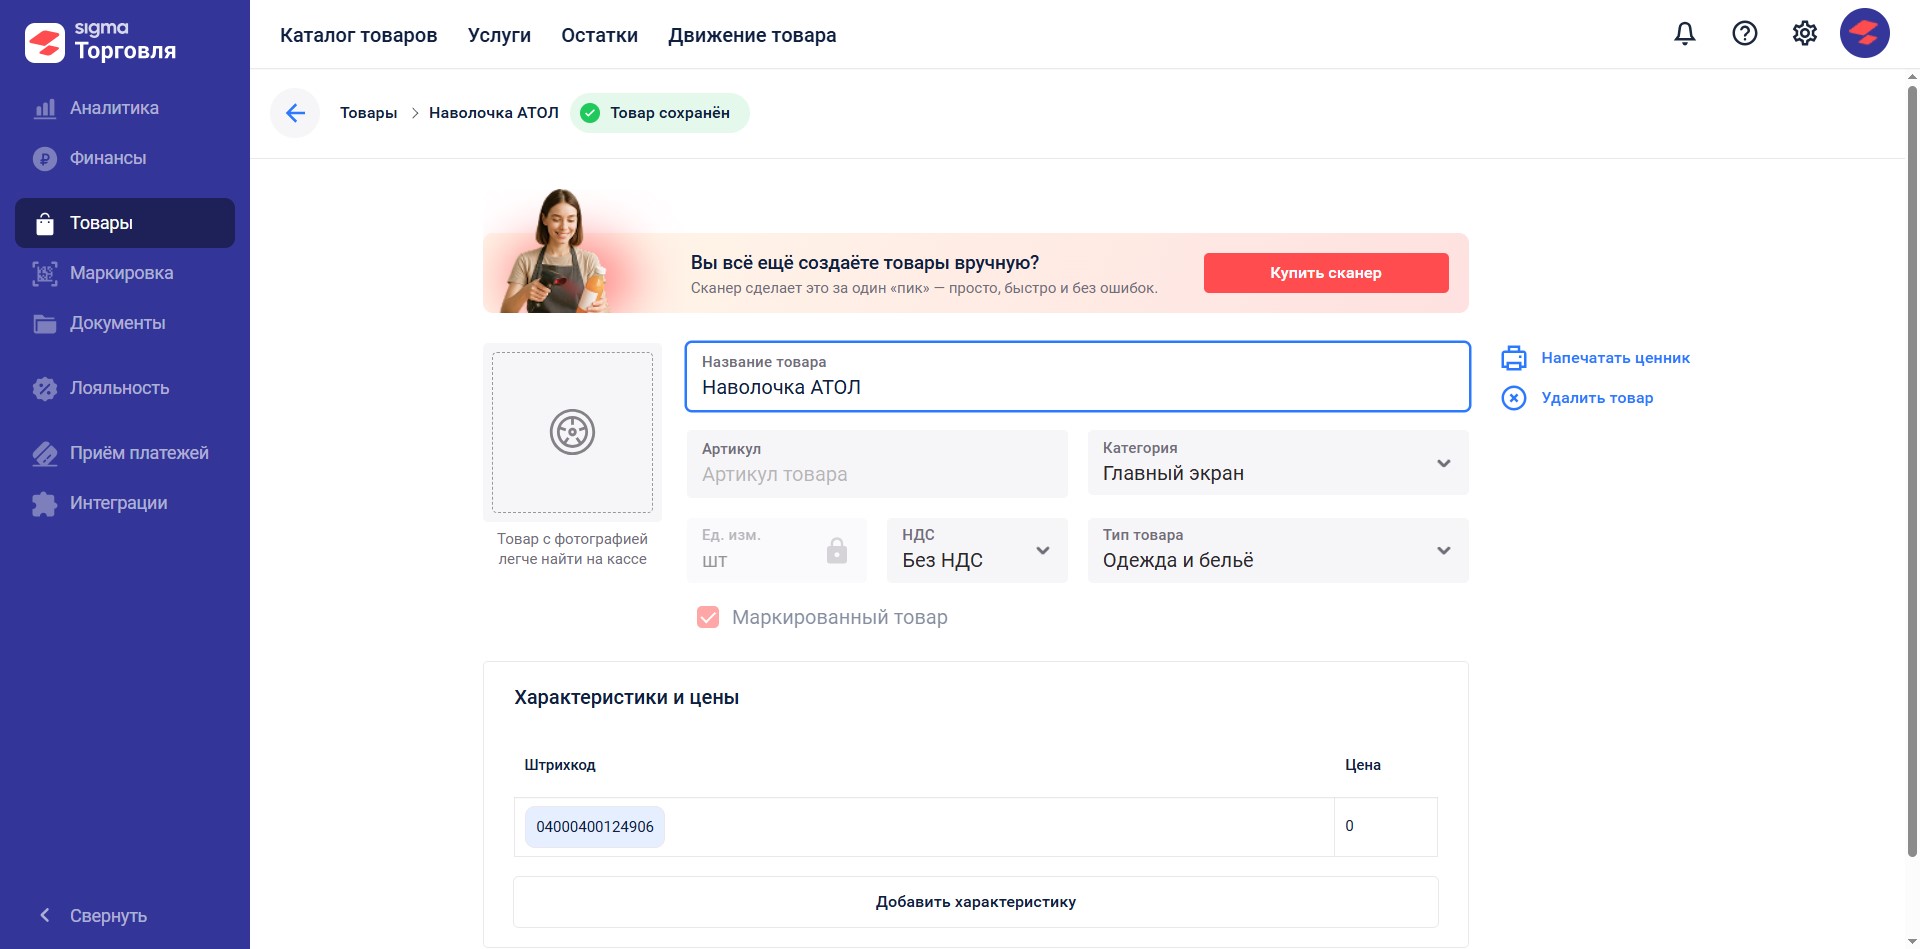
Task: Expand the Категория dropdown arrow
Action: [x=1444, y=463]
